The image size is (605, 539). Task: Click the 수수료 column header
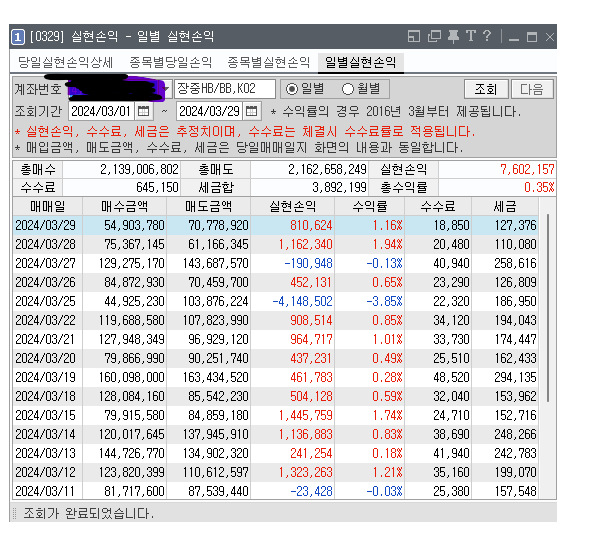coord(438,206)
